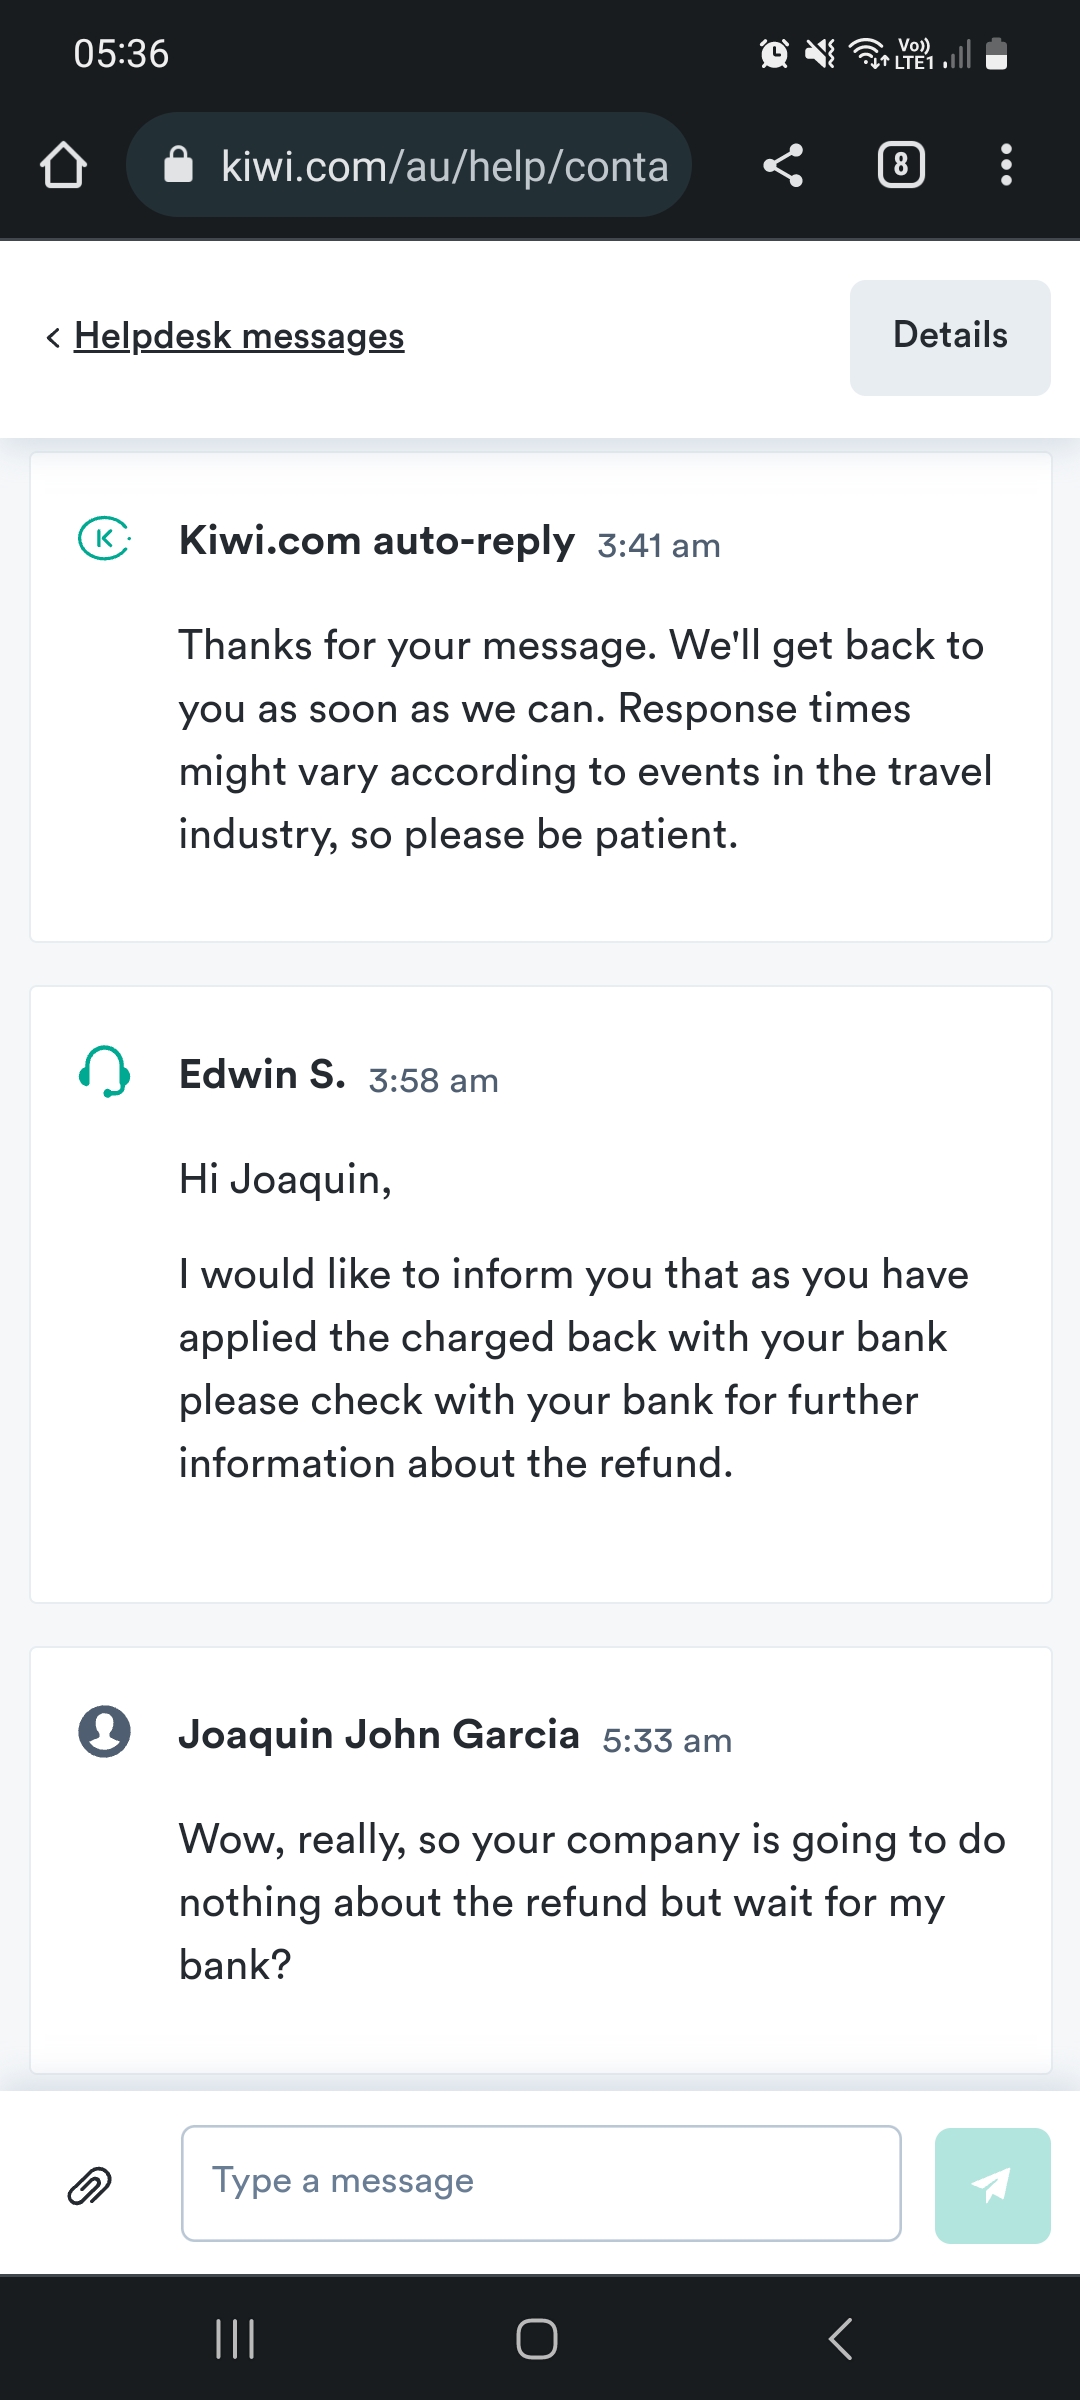Image resolution: width=1080 pixels, height=2400 pixels.
Task: Open the Details button
Action: (x=950, y=337)
